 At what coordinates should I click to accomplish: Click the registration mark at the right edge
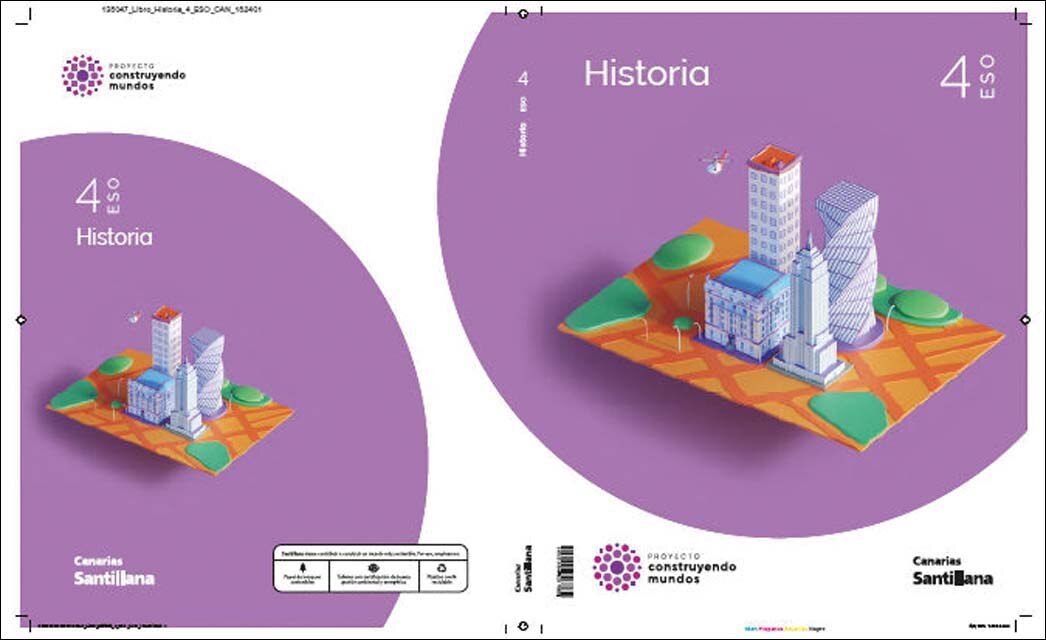pos(1025,320)
